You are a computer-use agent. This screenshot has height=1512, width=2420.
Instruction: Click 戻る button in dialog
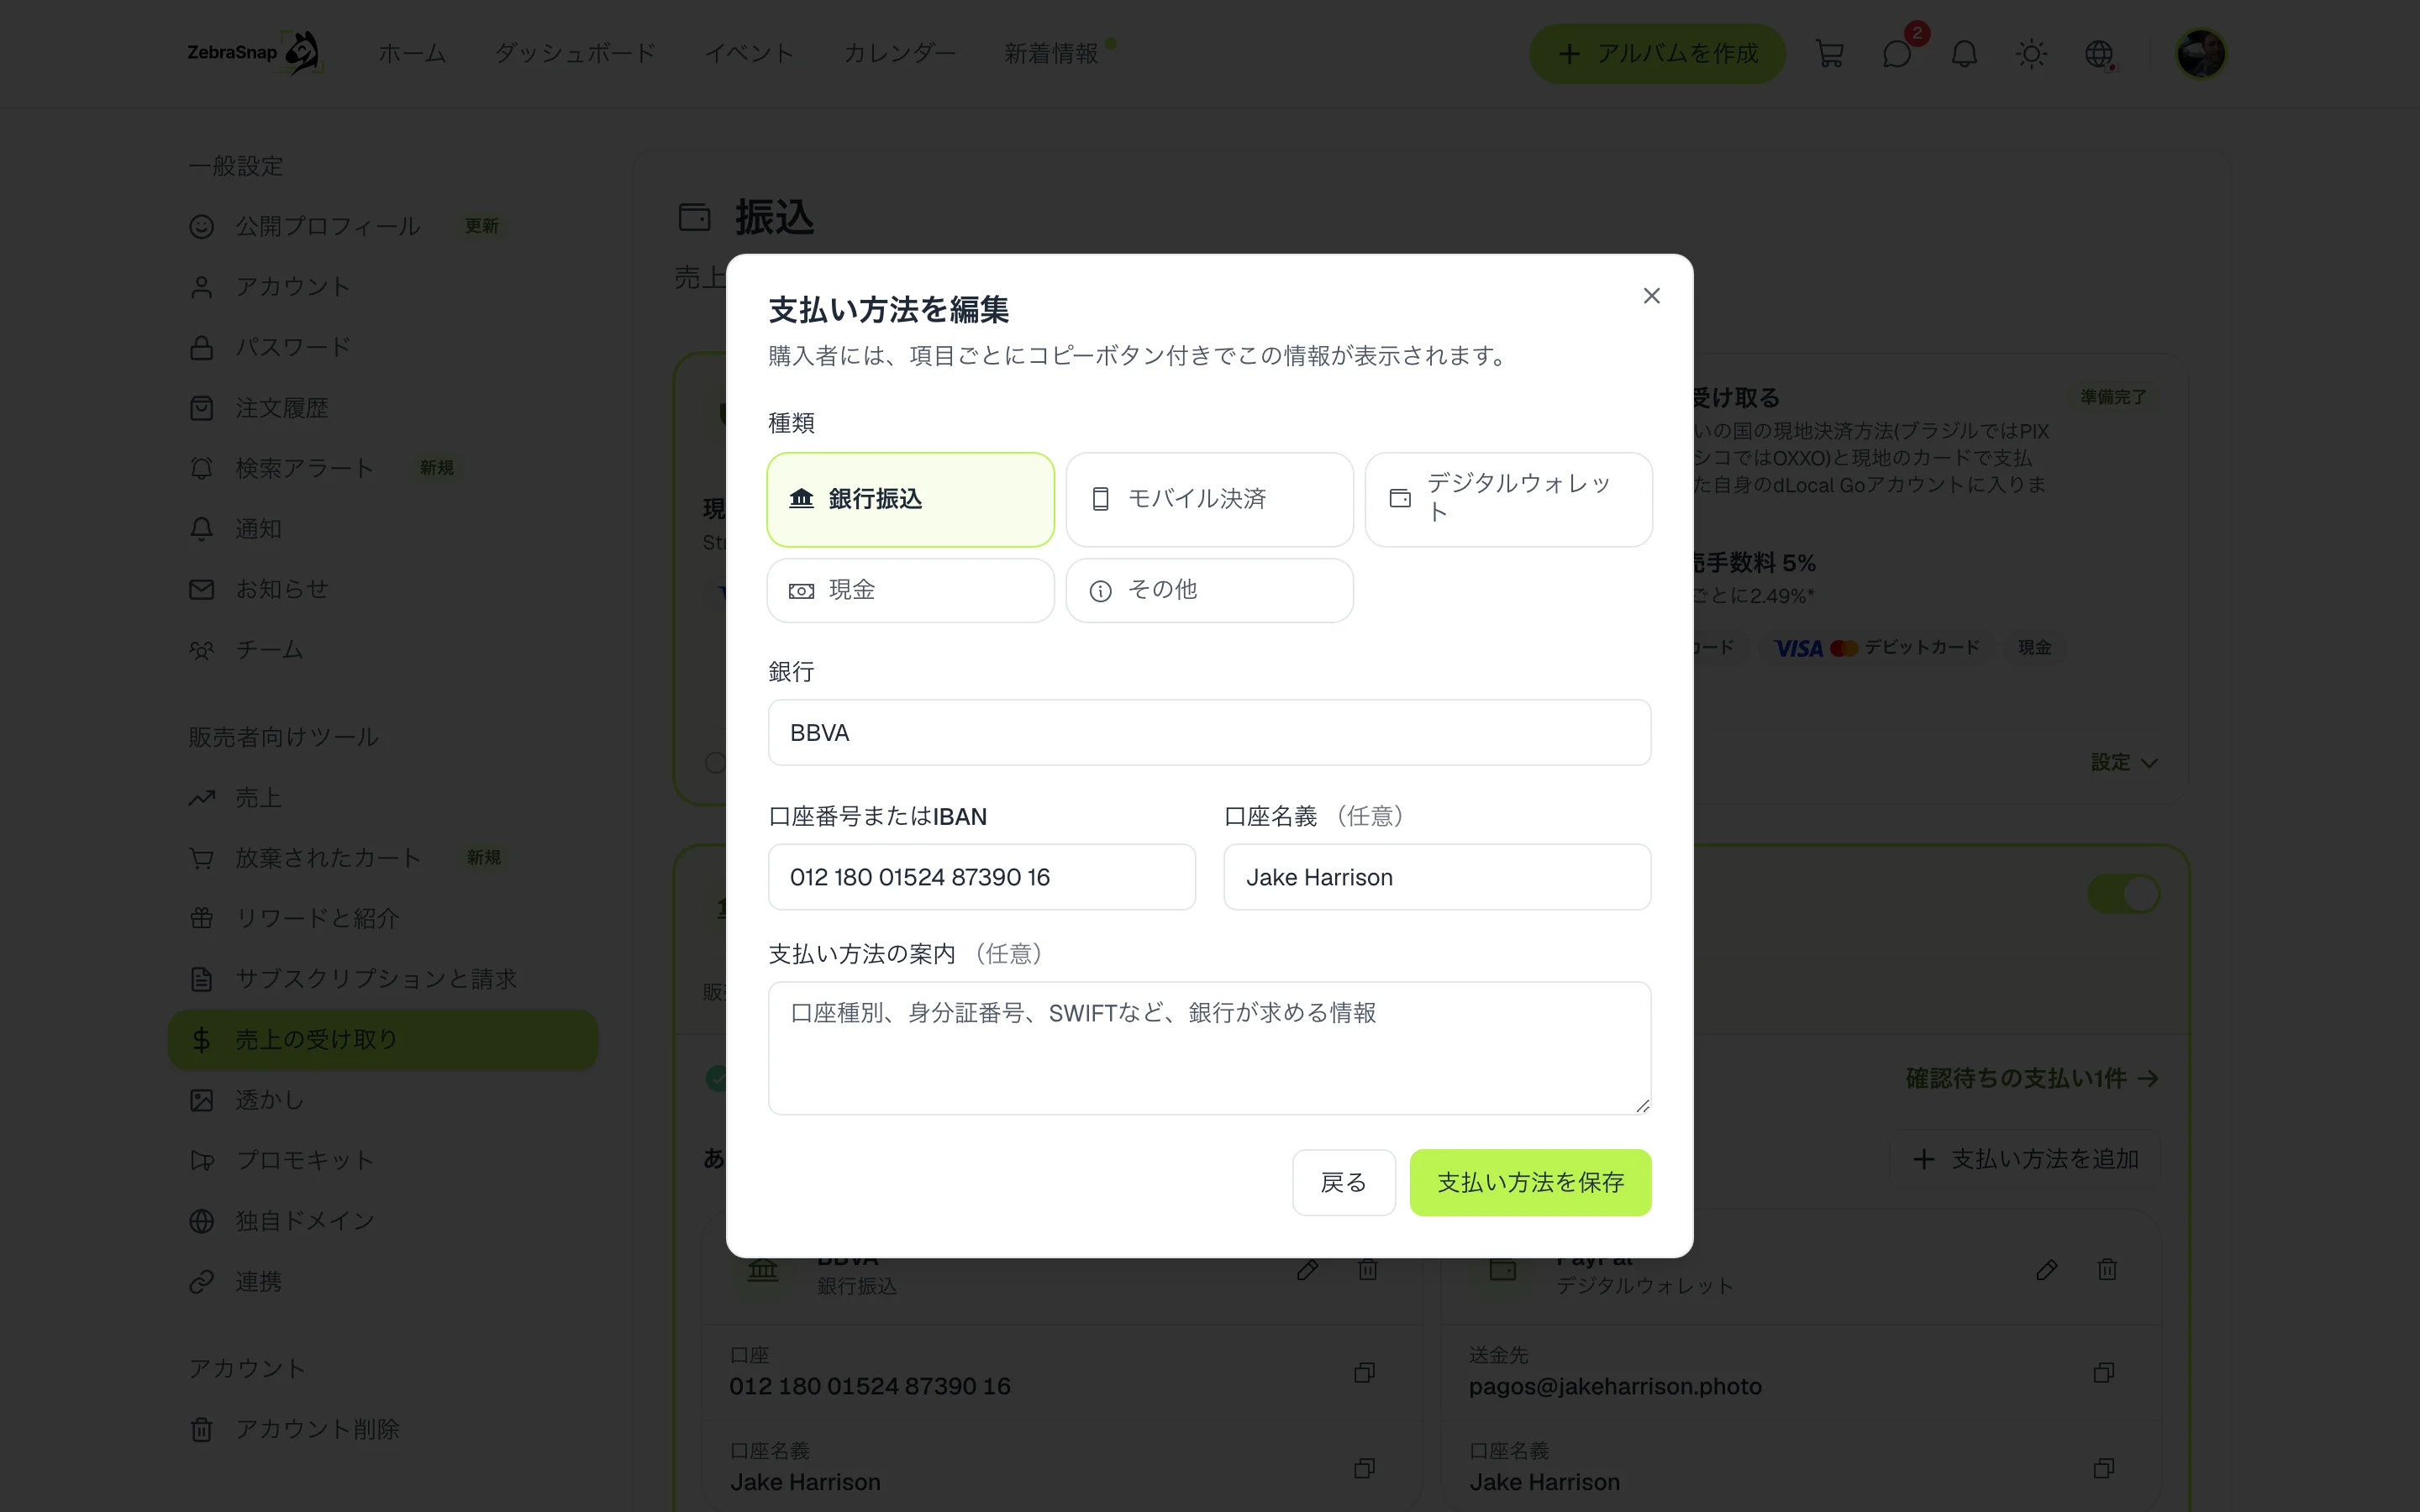pyautogui.click(x=1343, y=1183)
